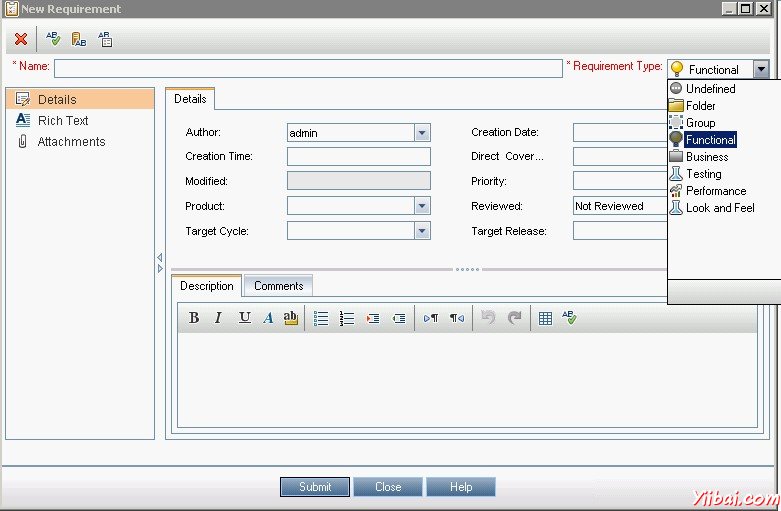Open spelling options icon in top toolbar

click(105, 39)
